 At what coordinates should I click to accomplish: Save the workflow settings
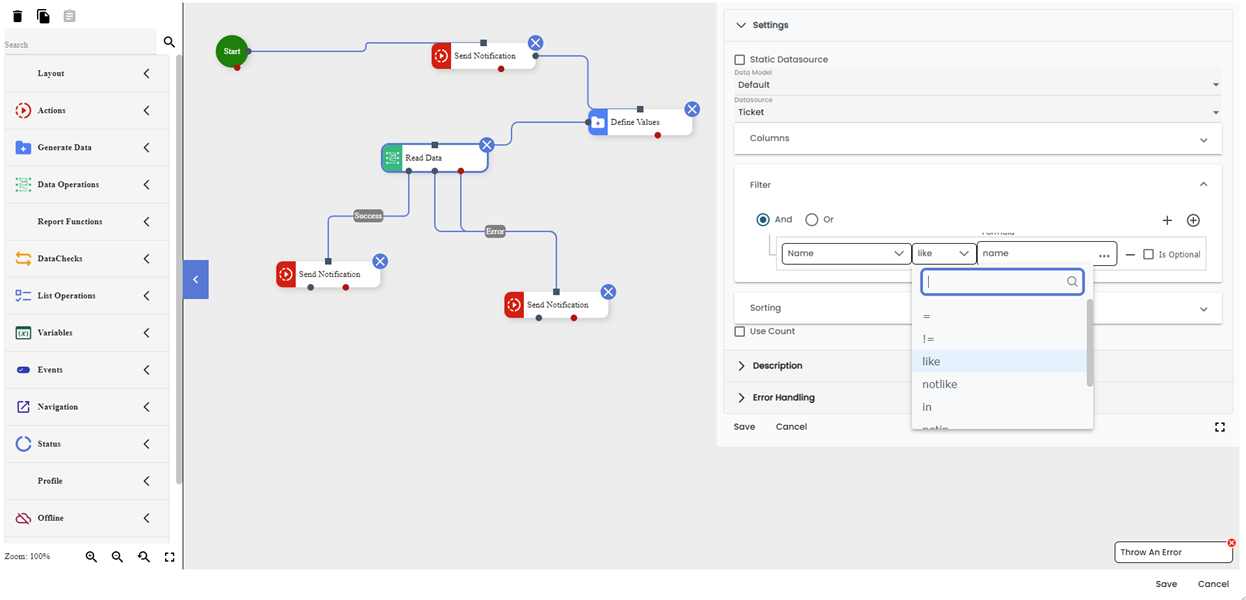pos(744,426)
